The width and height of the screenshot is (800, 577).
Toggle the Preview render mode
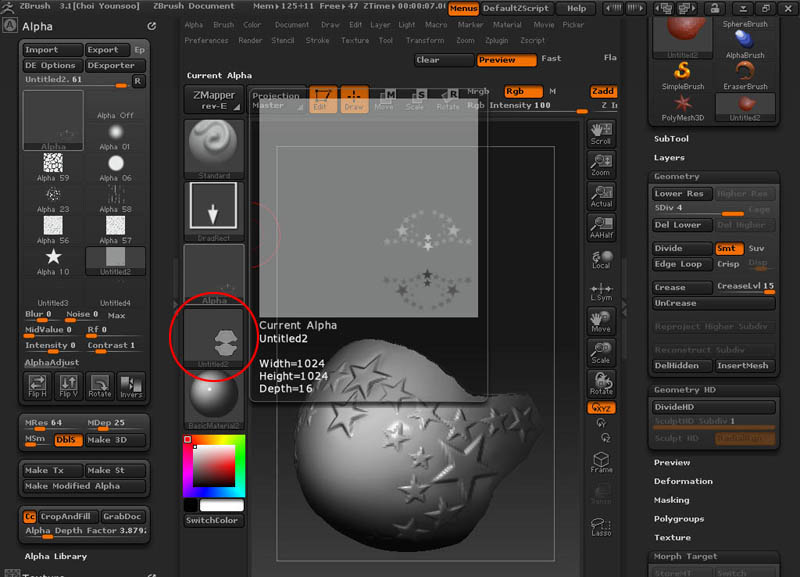(507, 60)
